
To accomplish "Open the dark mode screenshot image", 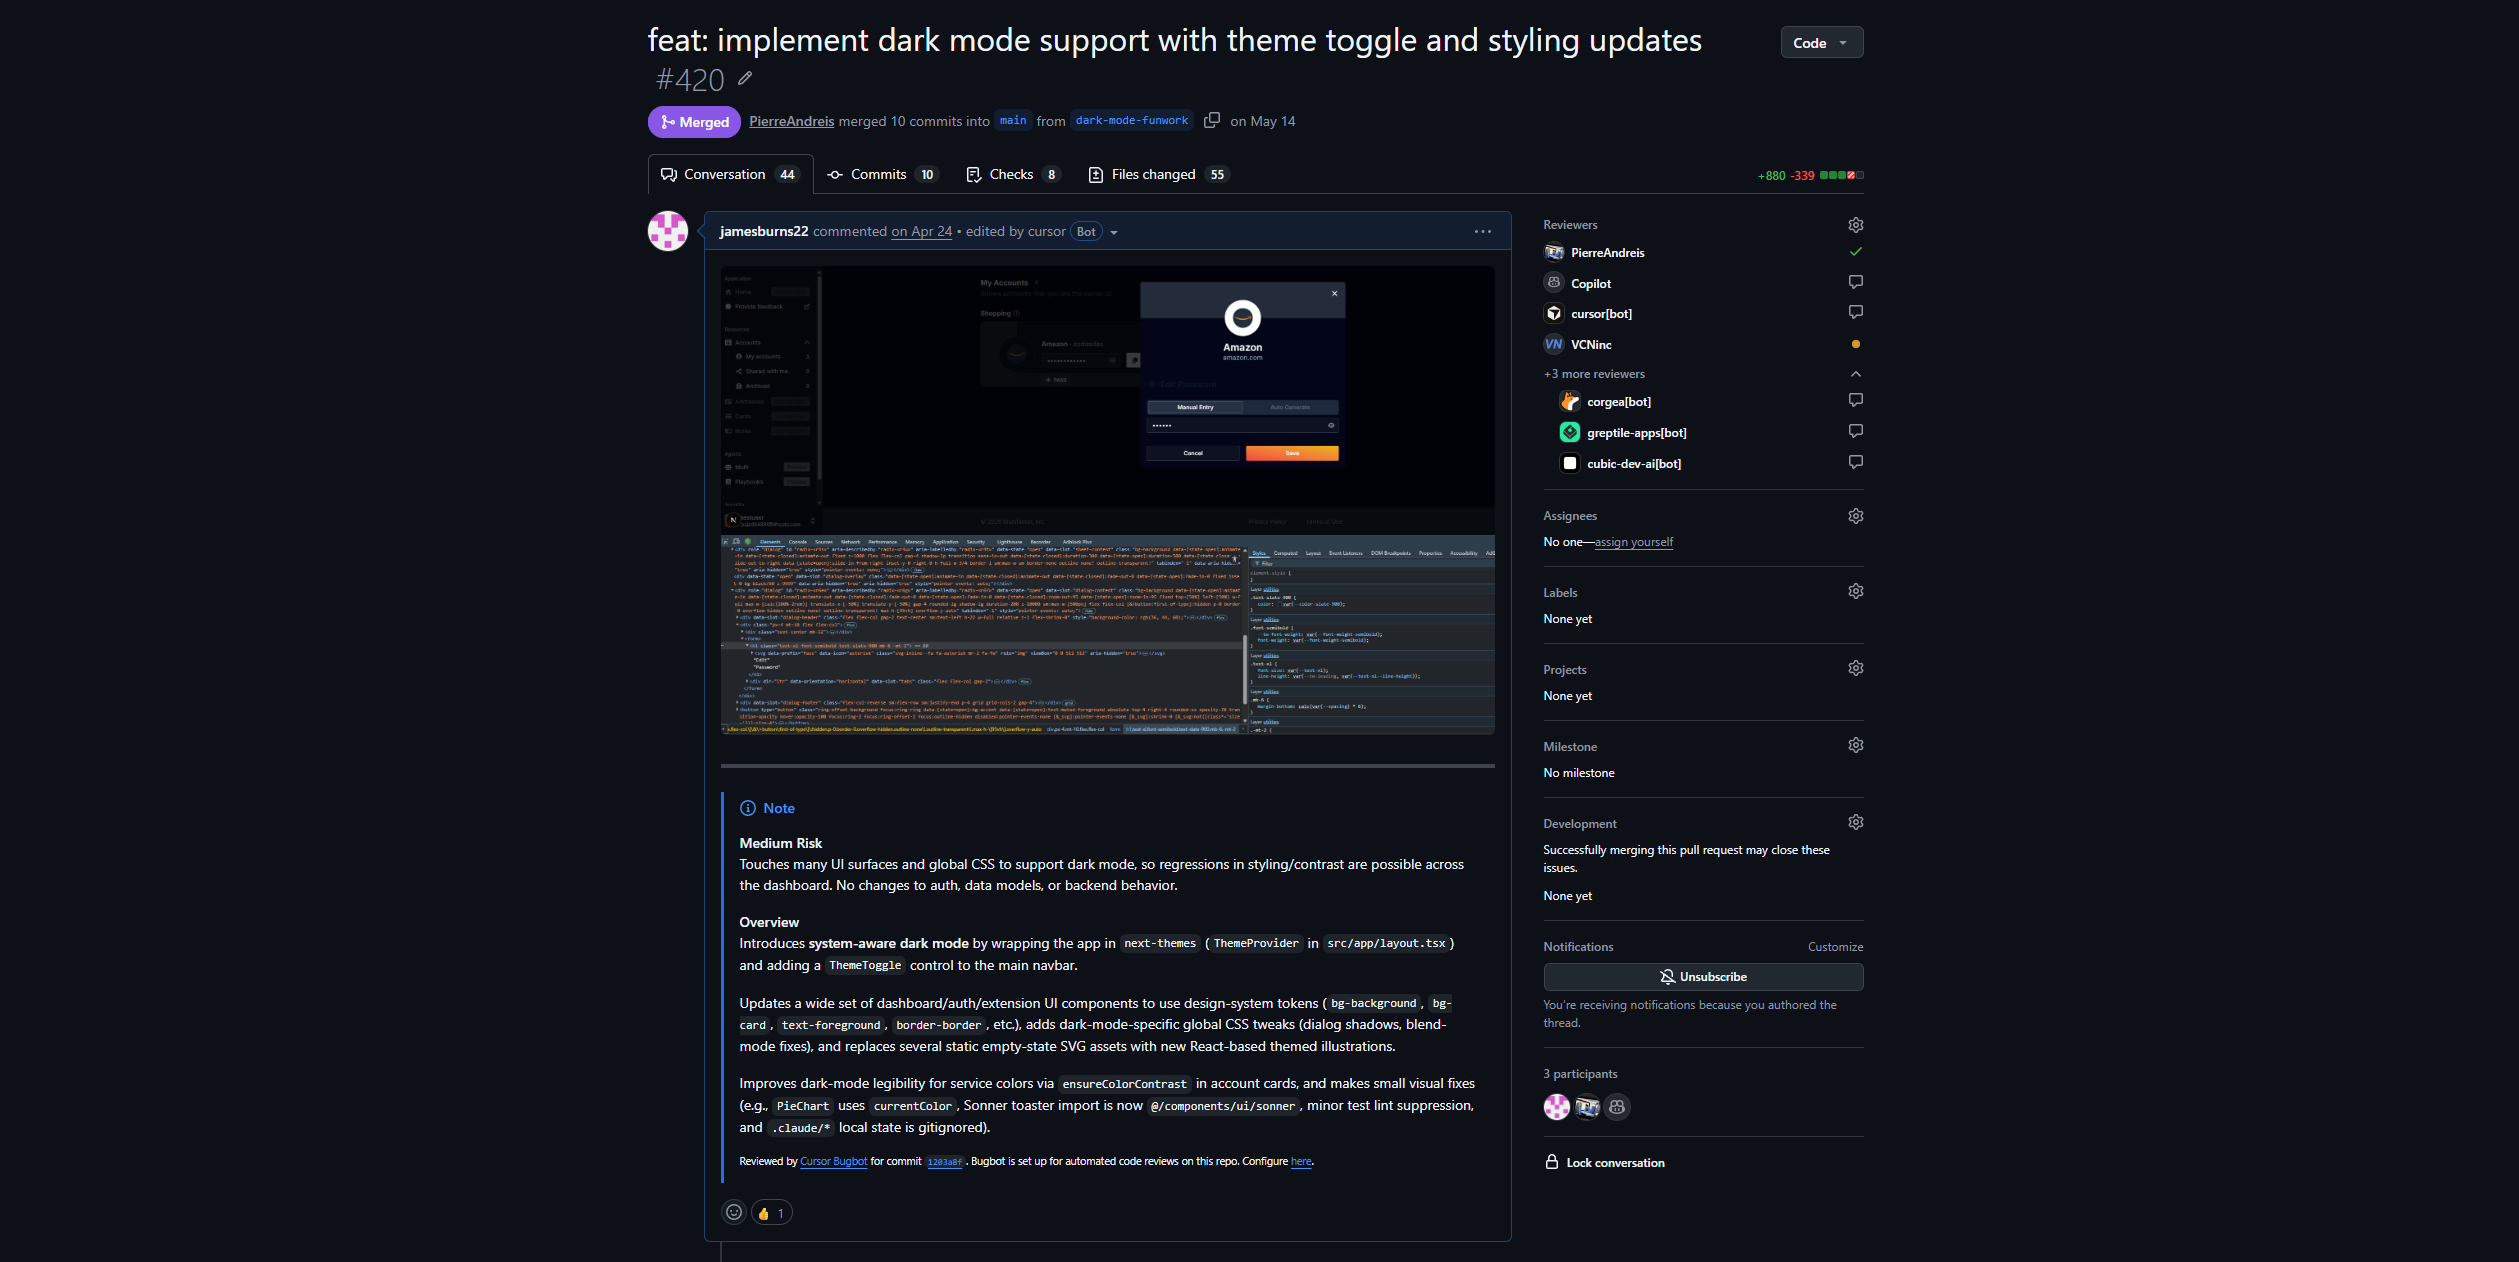I will point(1107,500).
